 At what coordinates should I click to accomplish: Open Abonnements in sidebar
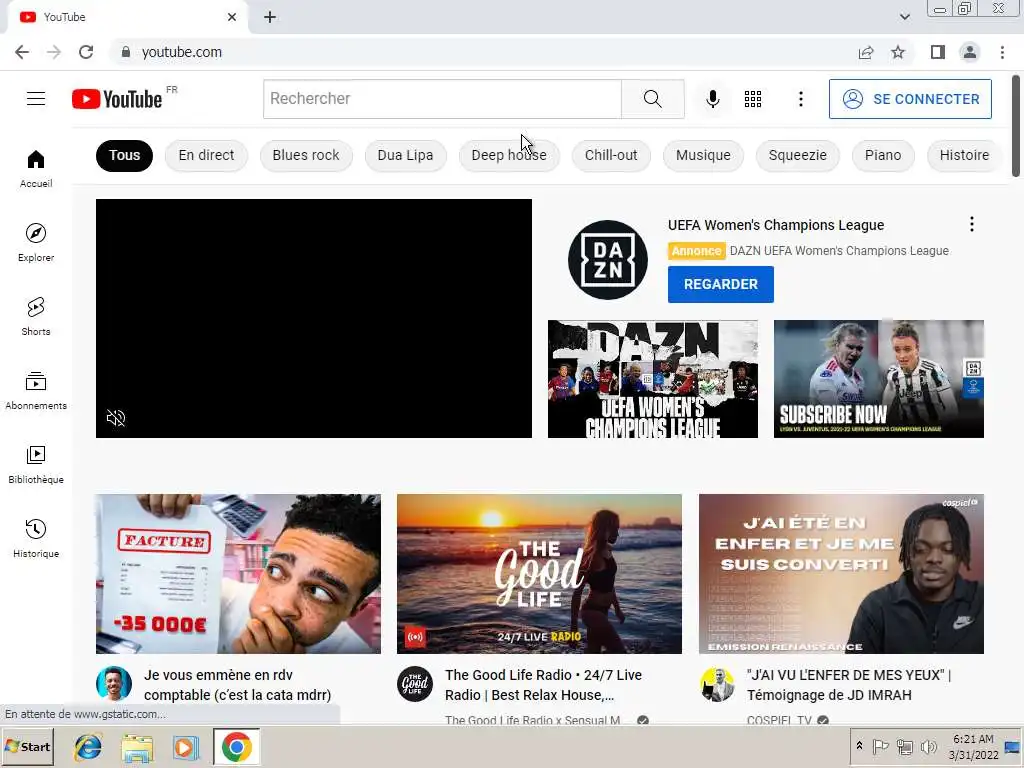[36, 391]
